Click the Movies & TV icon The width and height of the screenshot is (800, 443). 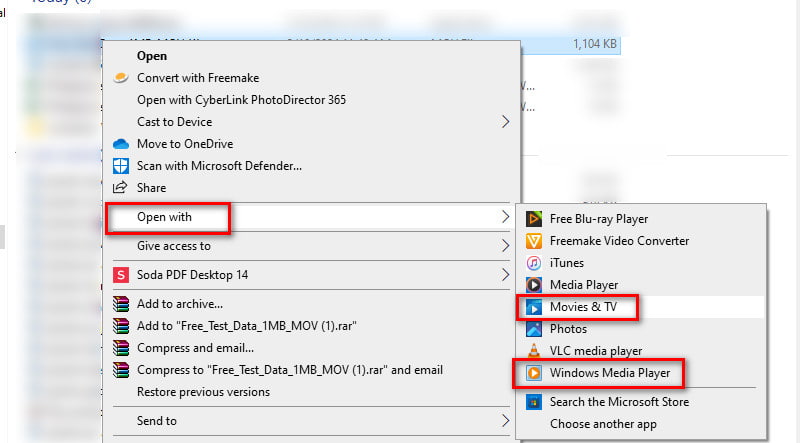point(534,307)
